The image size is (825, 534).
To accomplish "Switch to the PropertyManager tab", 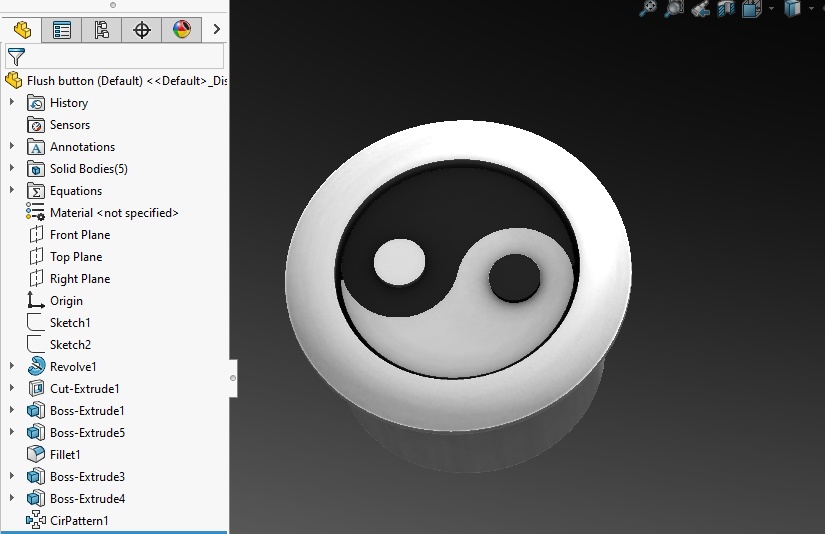I will click(x=62, y=30).
